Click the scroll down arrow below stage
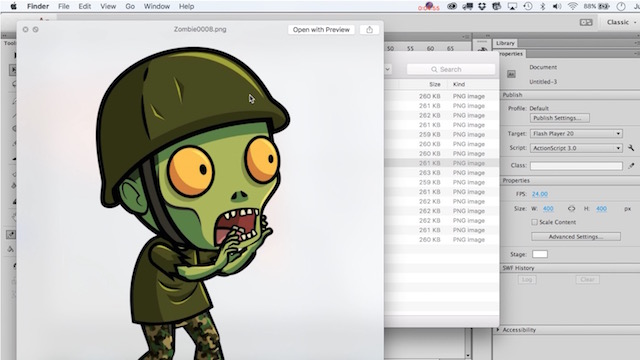The image size is (640, 360). click(468, 356)
